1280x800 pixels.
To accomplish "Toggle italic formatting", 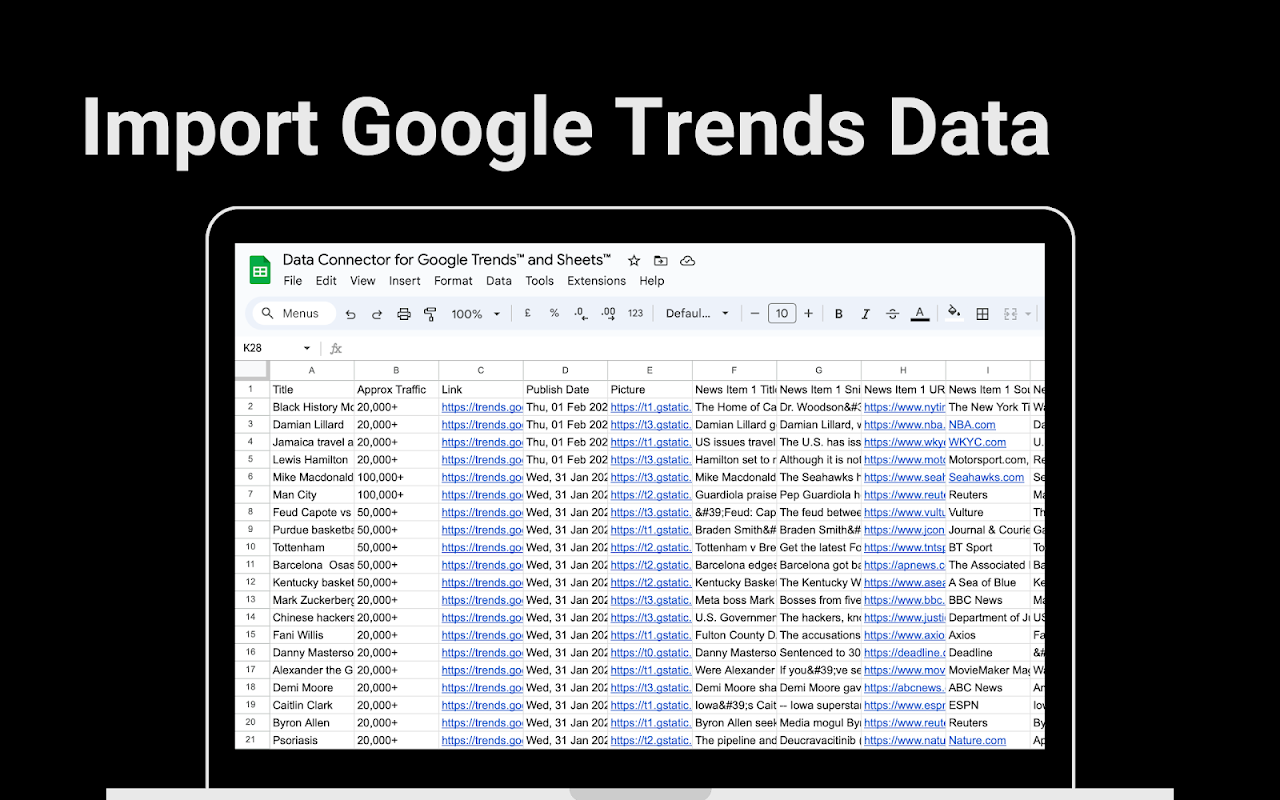I will tap(866, 314).
